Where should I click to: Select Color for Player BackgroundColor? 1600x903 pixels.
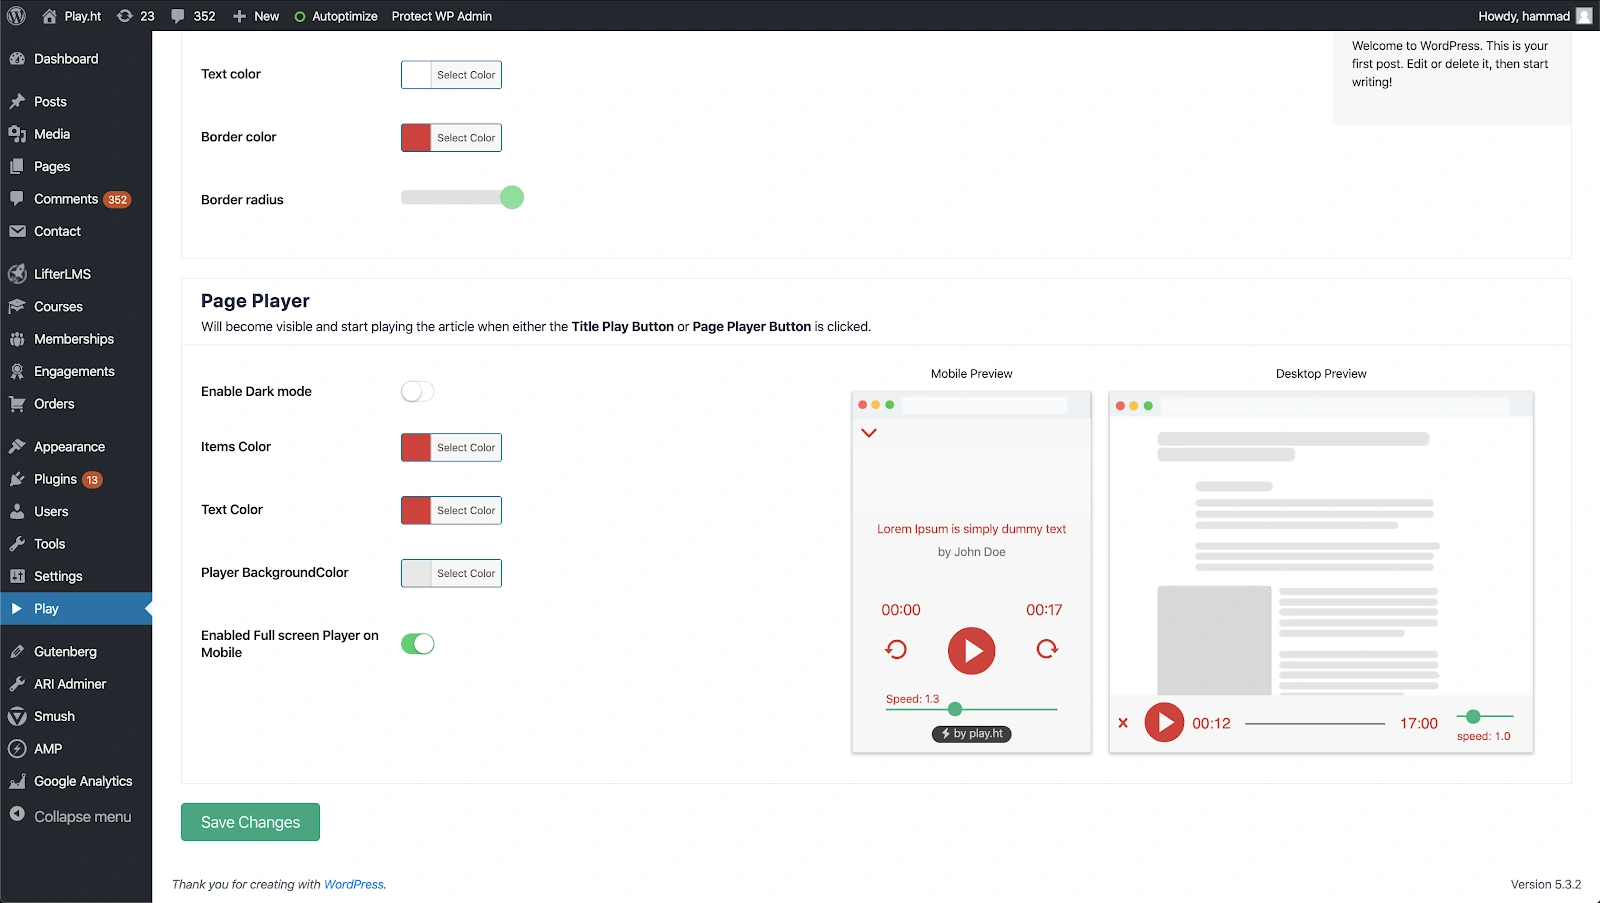[466, 574]
